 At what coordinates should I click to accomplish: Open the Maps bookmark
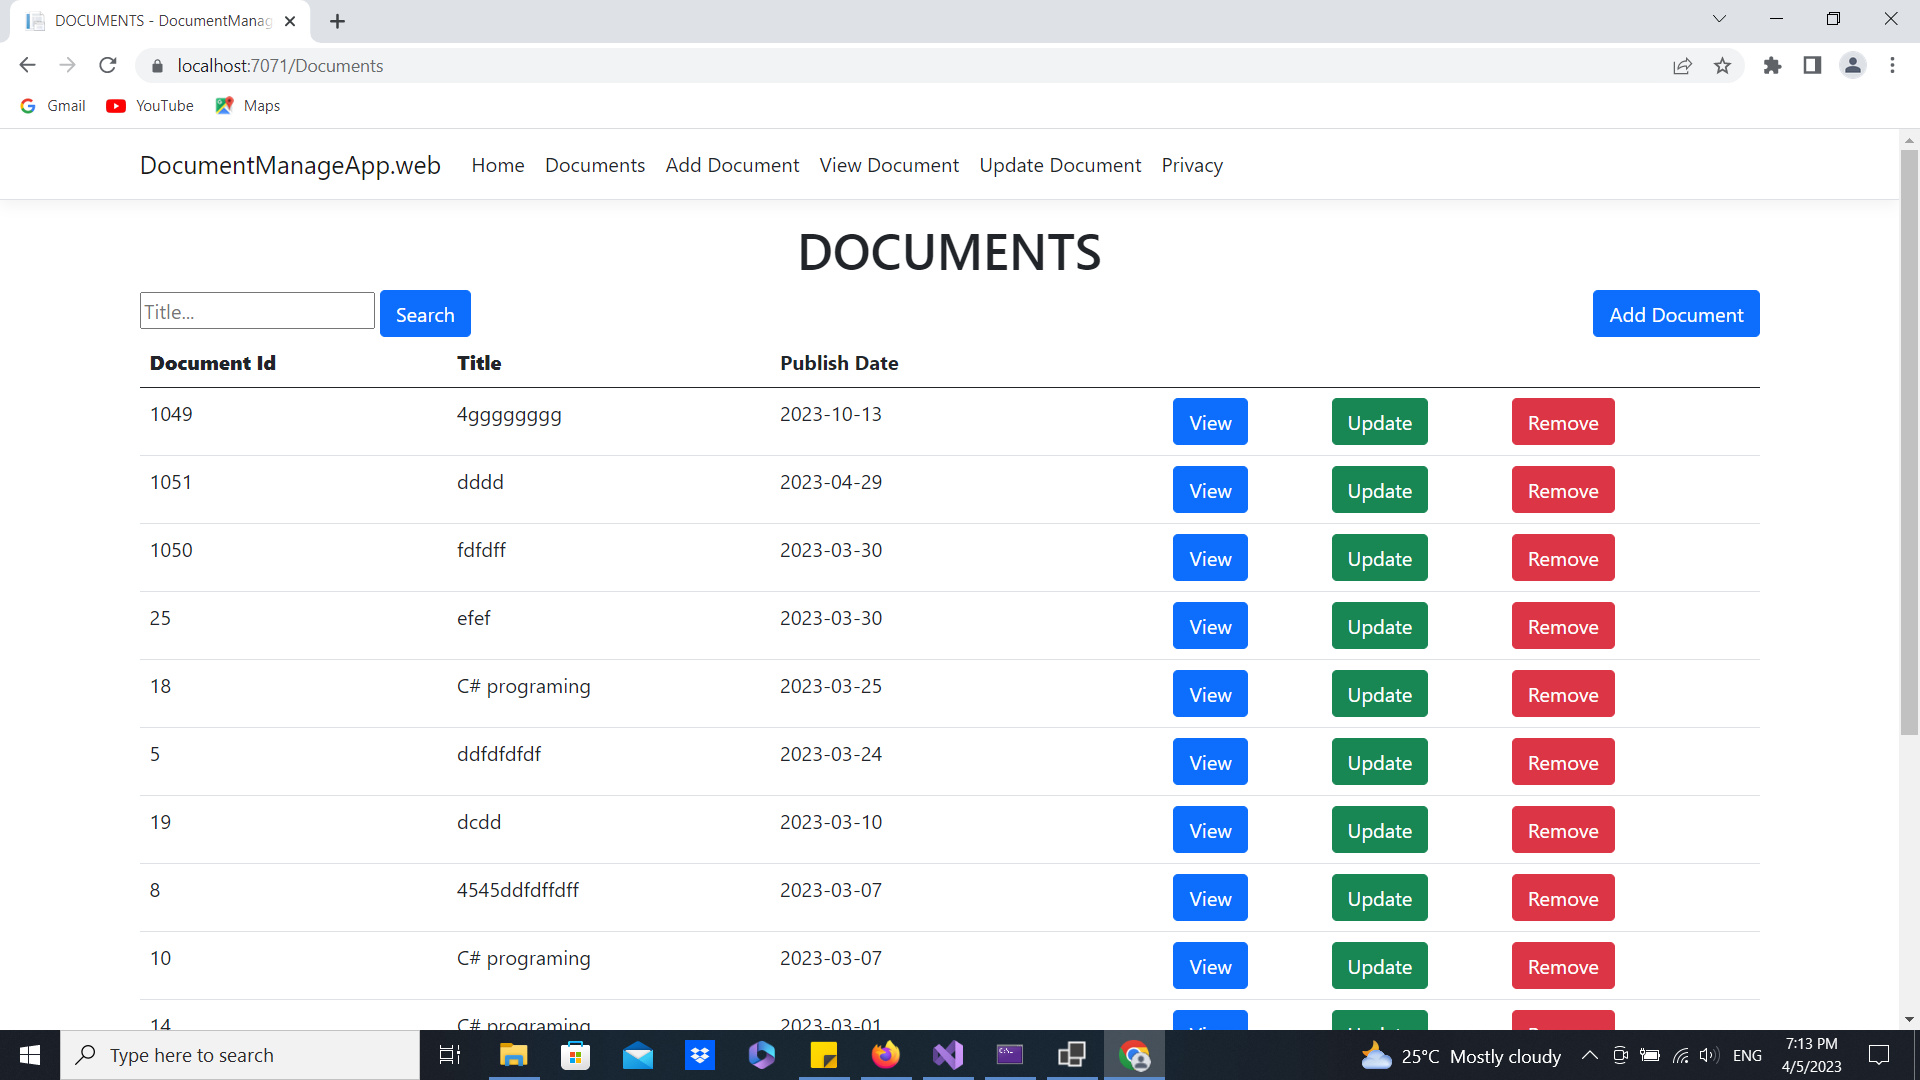[247, 105]
